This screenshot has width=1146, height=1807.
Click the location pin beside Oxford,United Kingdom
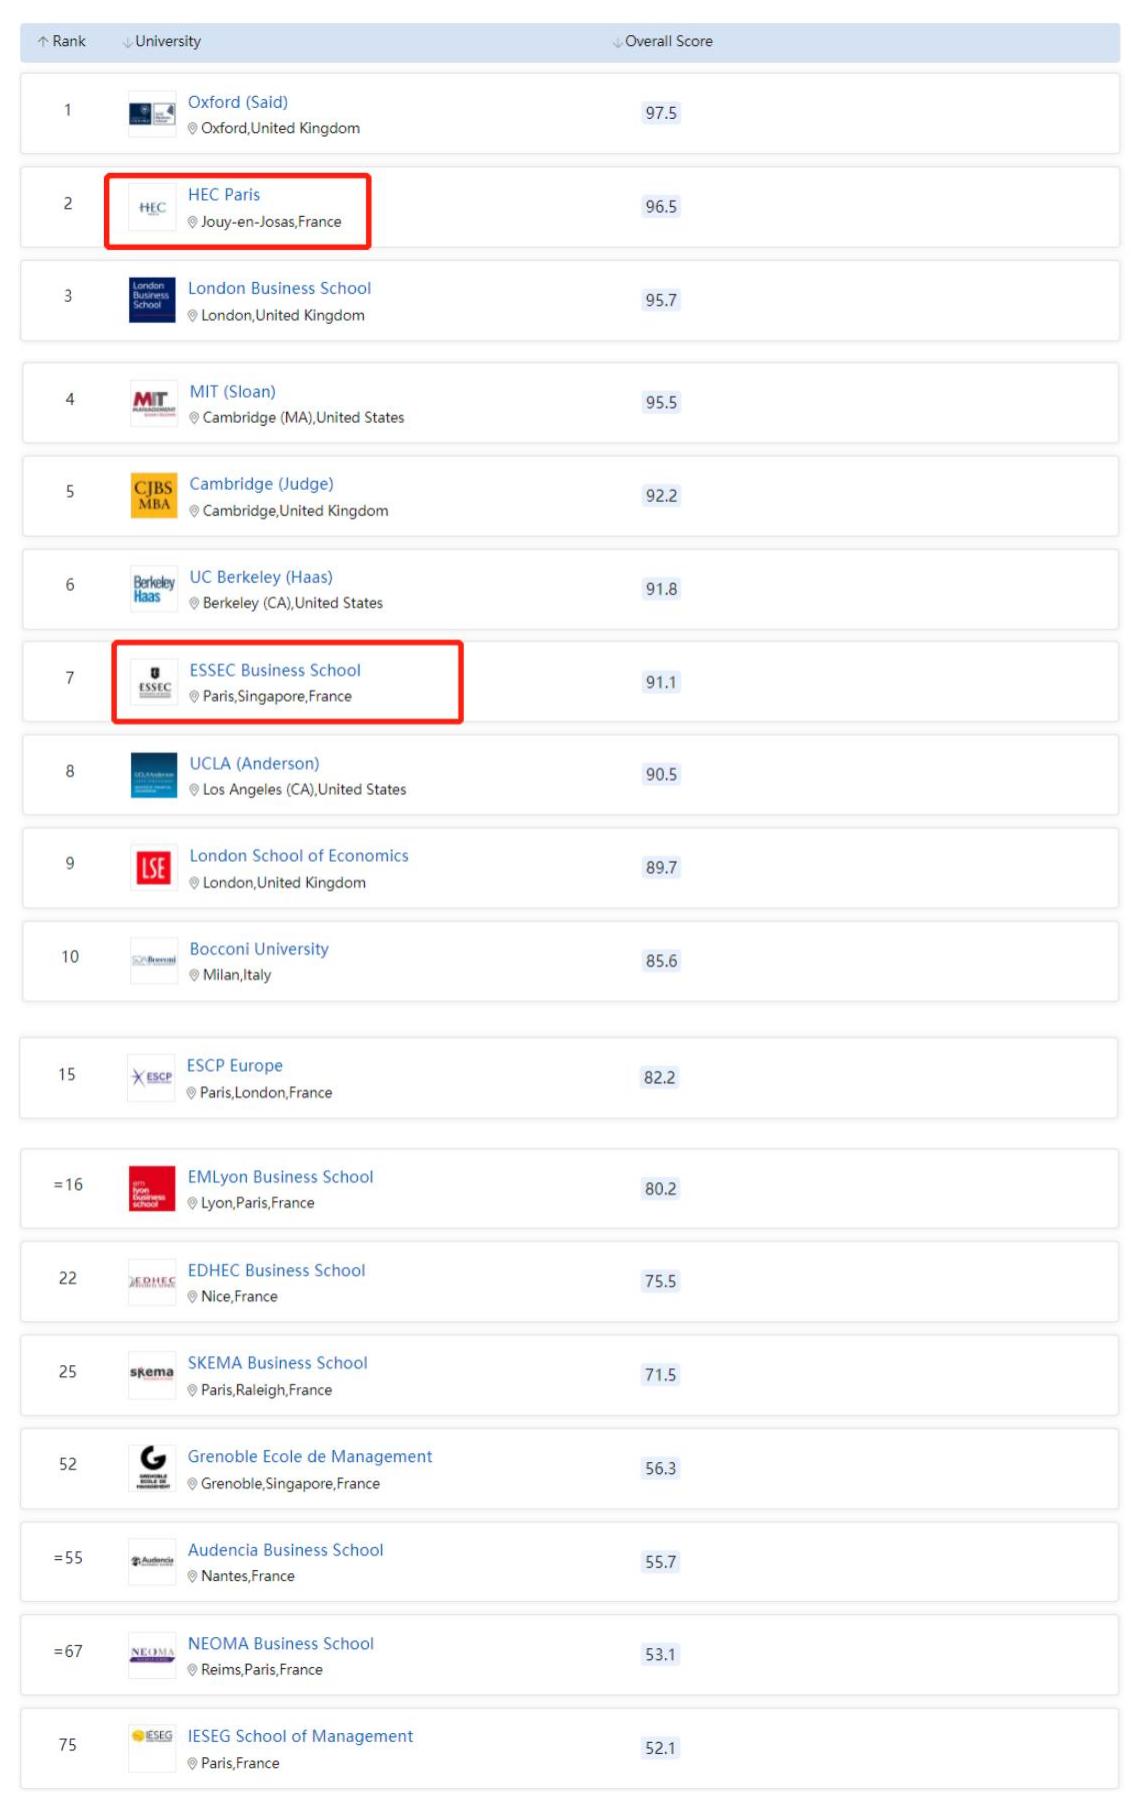[193, 128]
